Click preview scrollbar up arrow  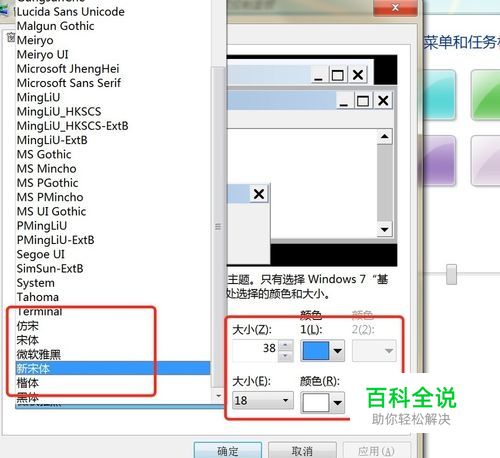click(385, 137)
